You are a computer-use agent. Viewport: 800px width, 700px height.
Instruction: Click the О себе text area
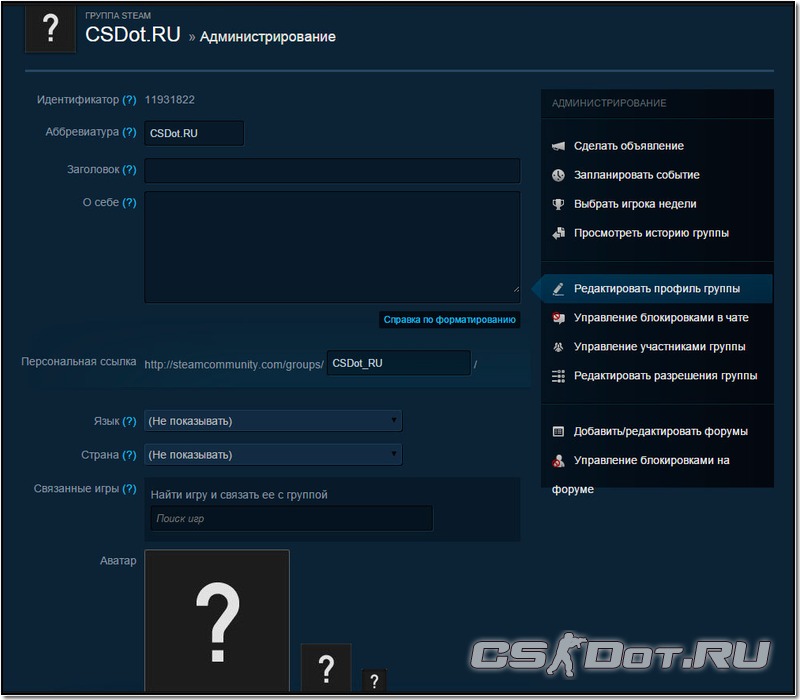click(332, 247)
